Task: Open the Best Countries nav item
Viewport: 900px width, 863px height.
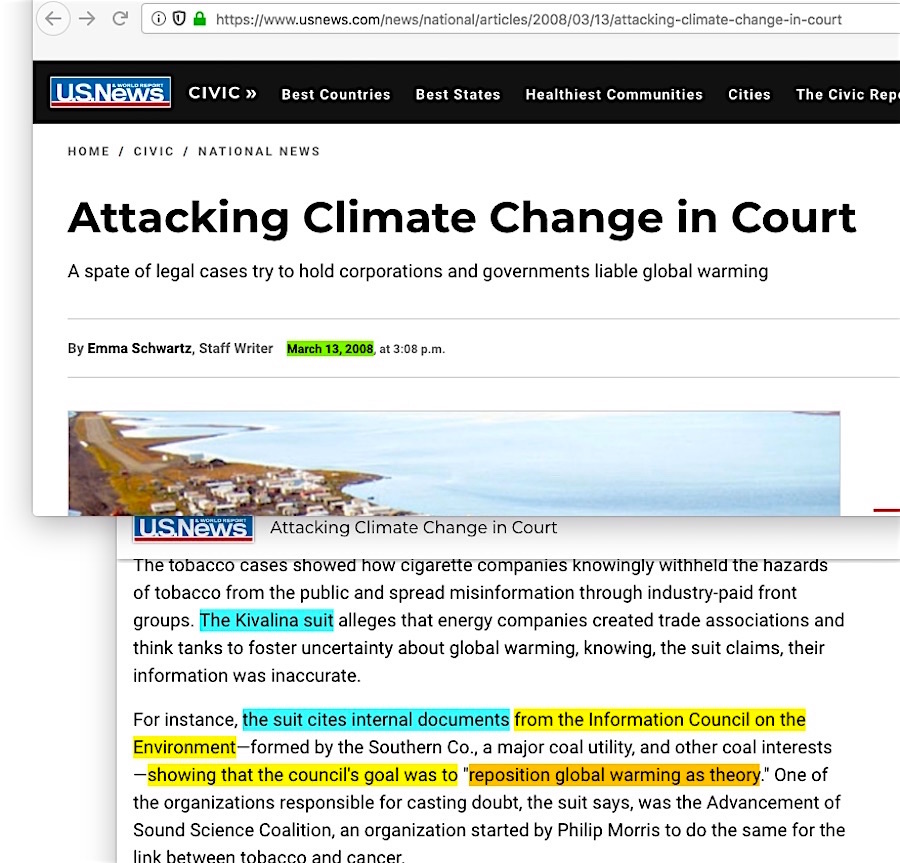Action: coord(335,94)
